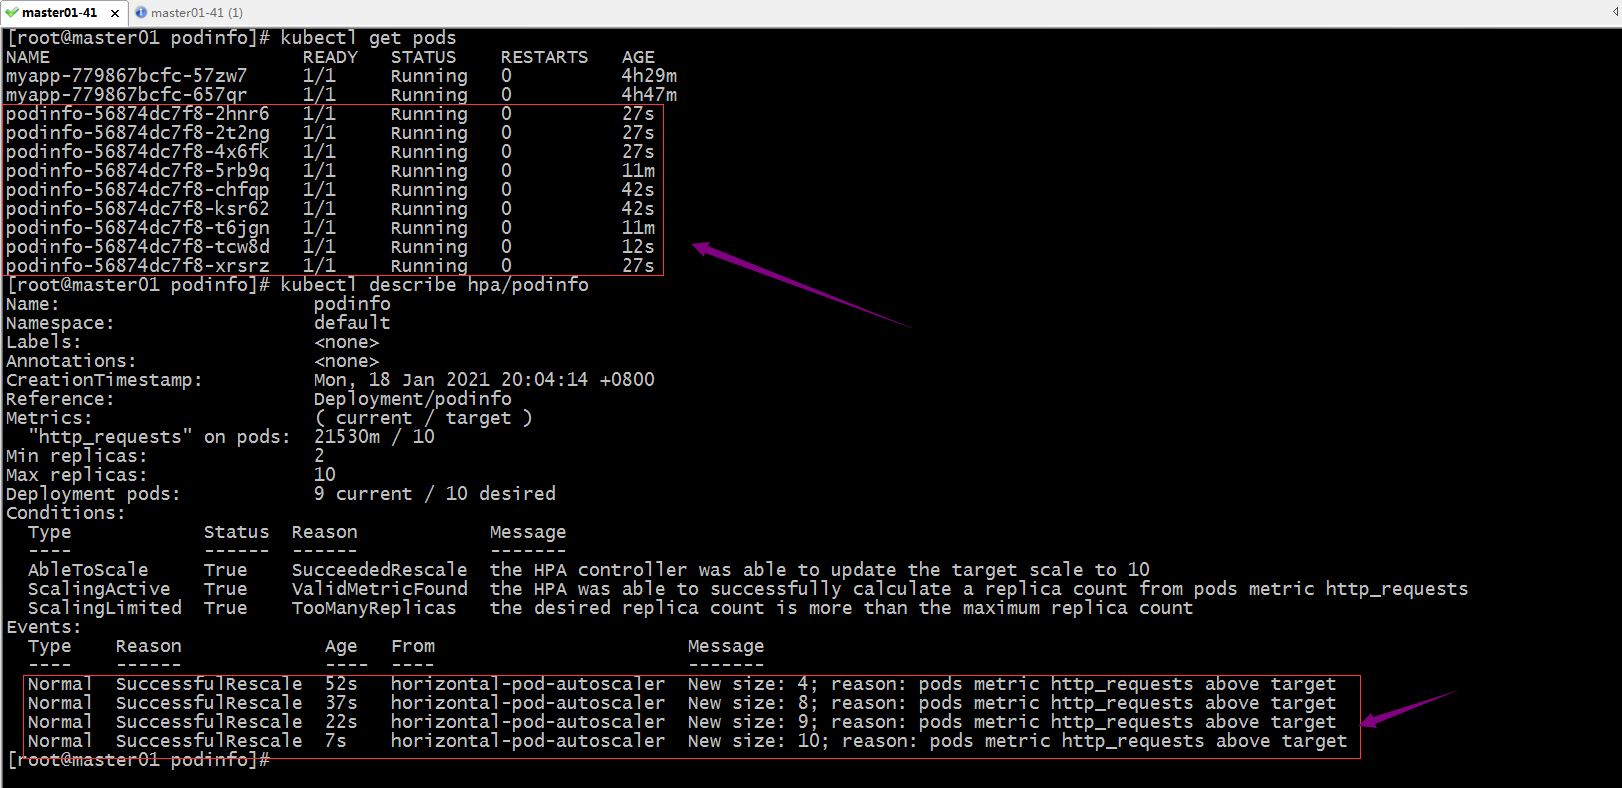Click the READY column header
Screen dimensions: 1622x788
point(330,57)
